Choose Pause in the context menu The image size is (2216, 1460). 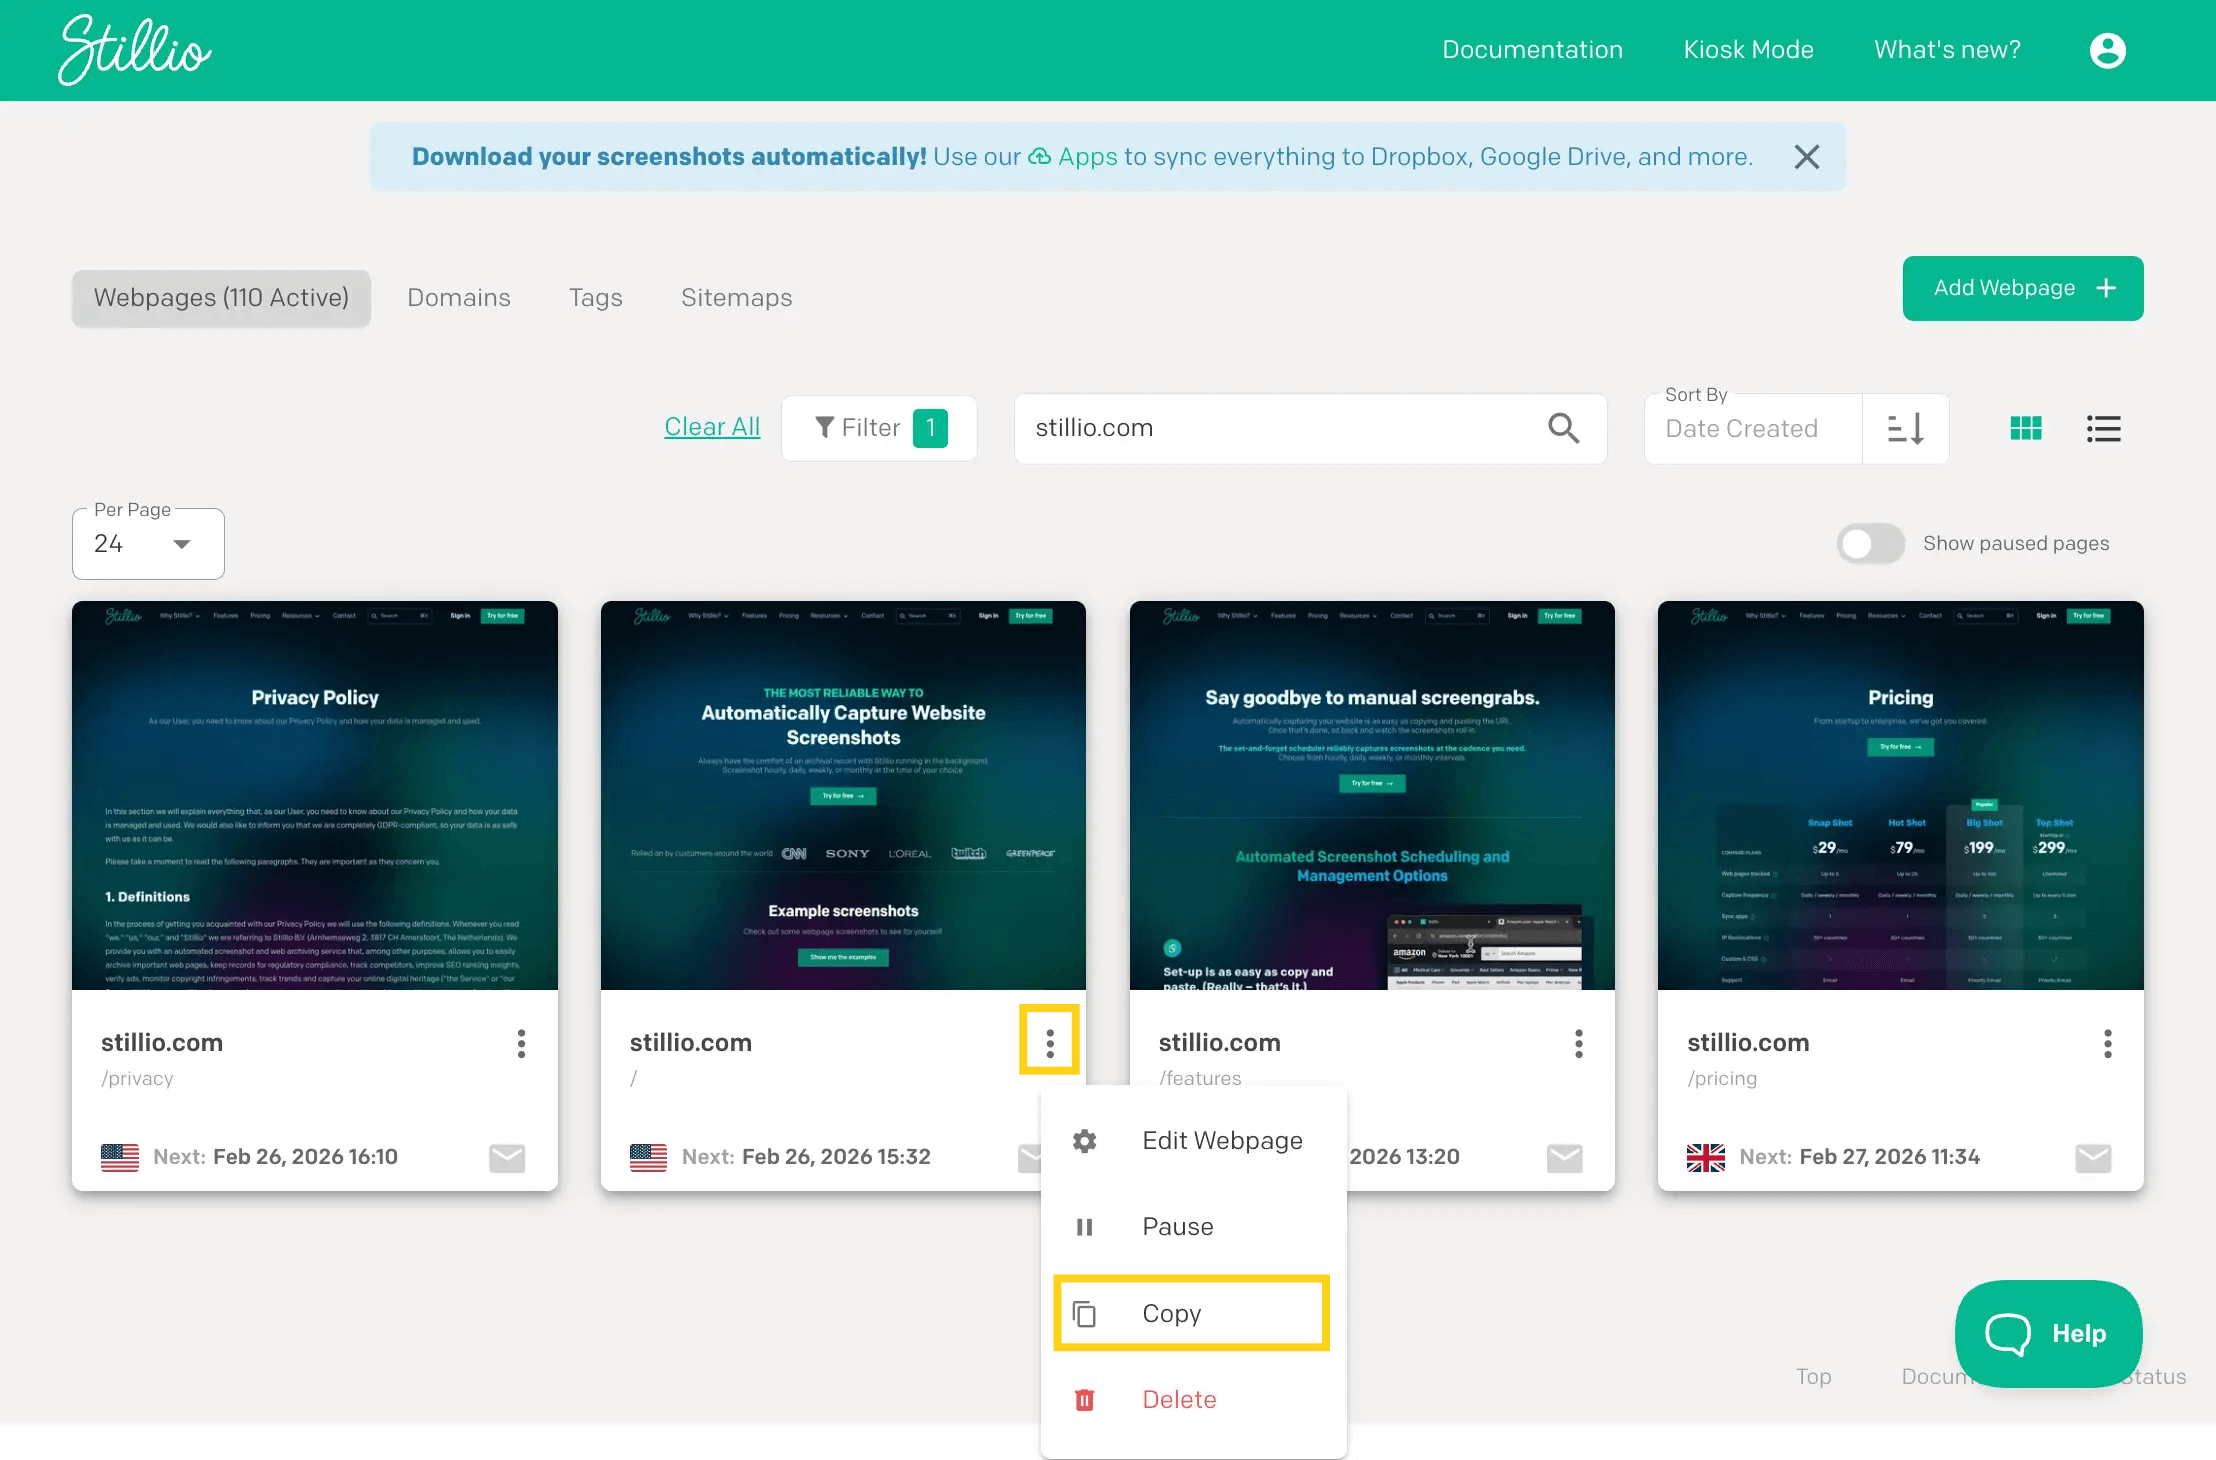pyautogui.click(x=1178, y=1227)
